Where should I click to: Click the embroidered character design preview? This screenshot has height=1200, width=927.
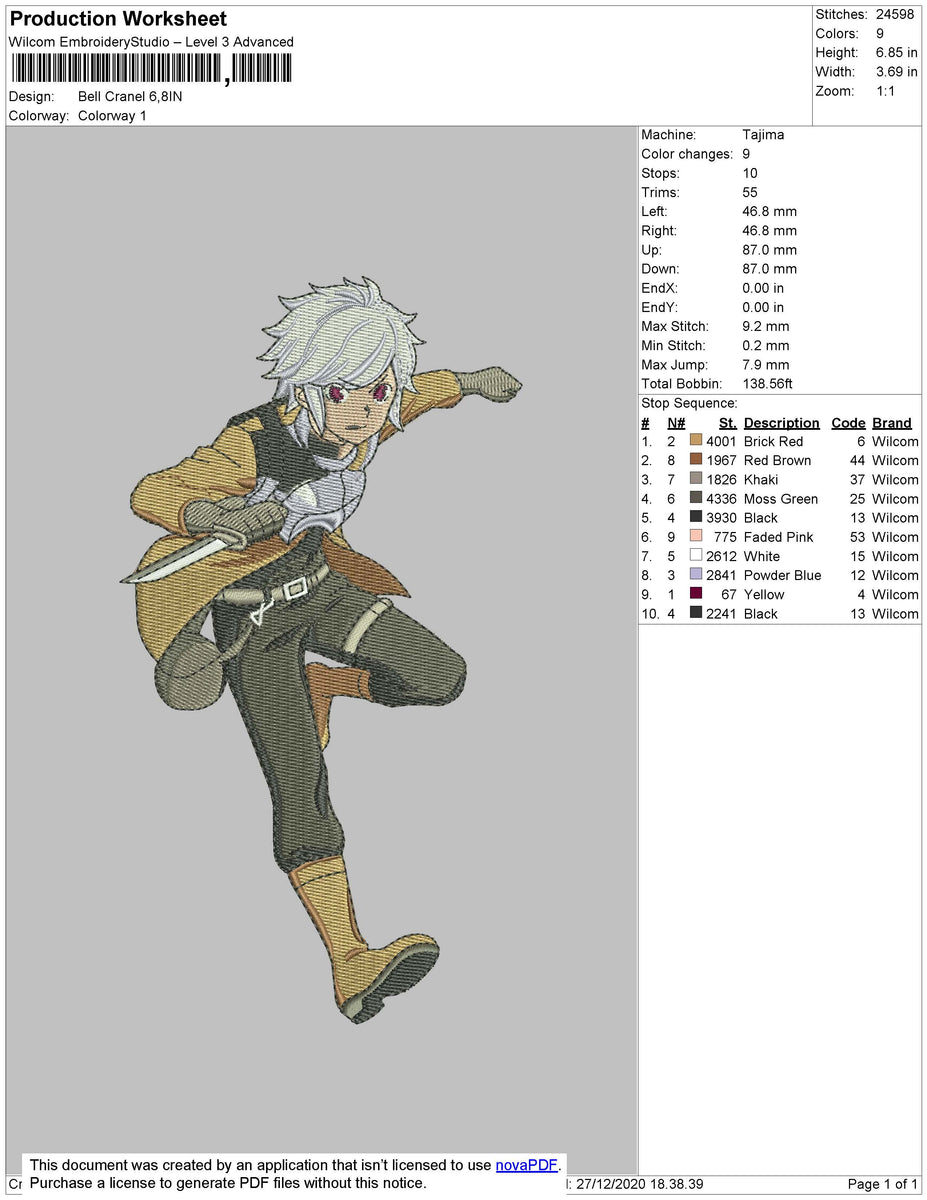[x=320, y=640]
